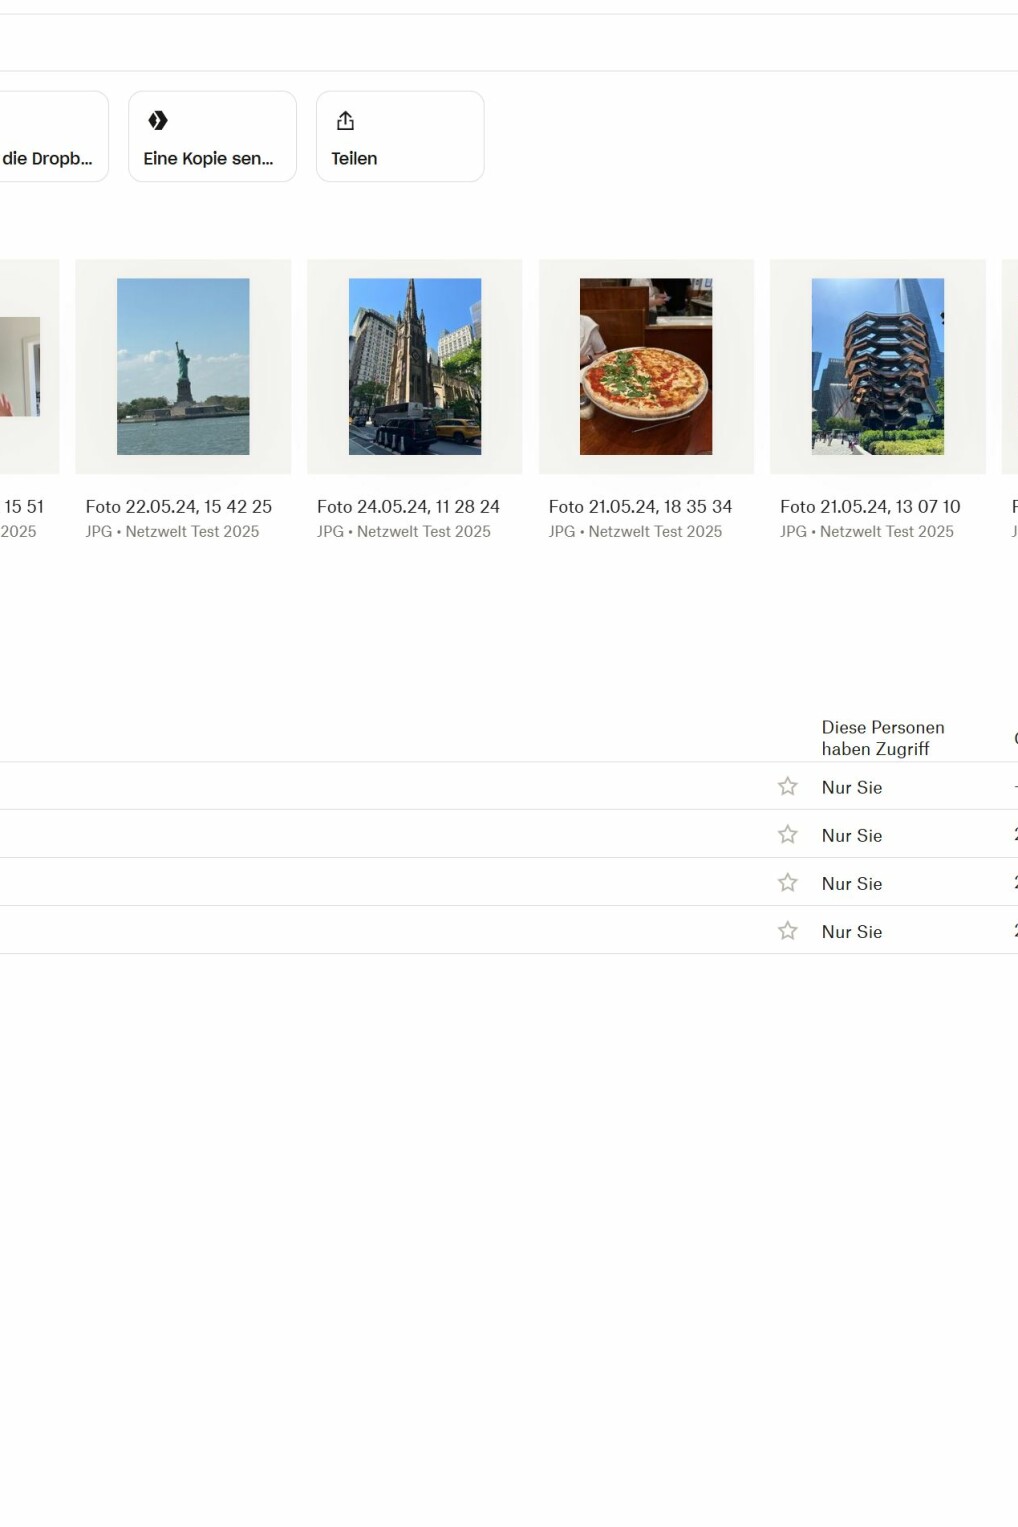Click the send-copy icon above Eine Kopie senden

[x=159, y=120]
